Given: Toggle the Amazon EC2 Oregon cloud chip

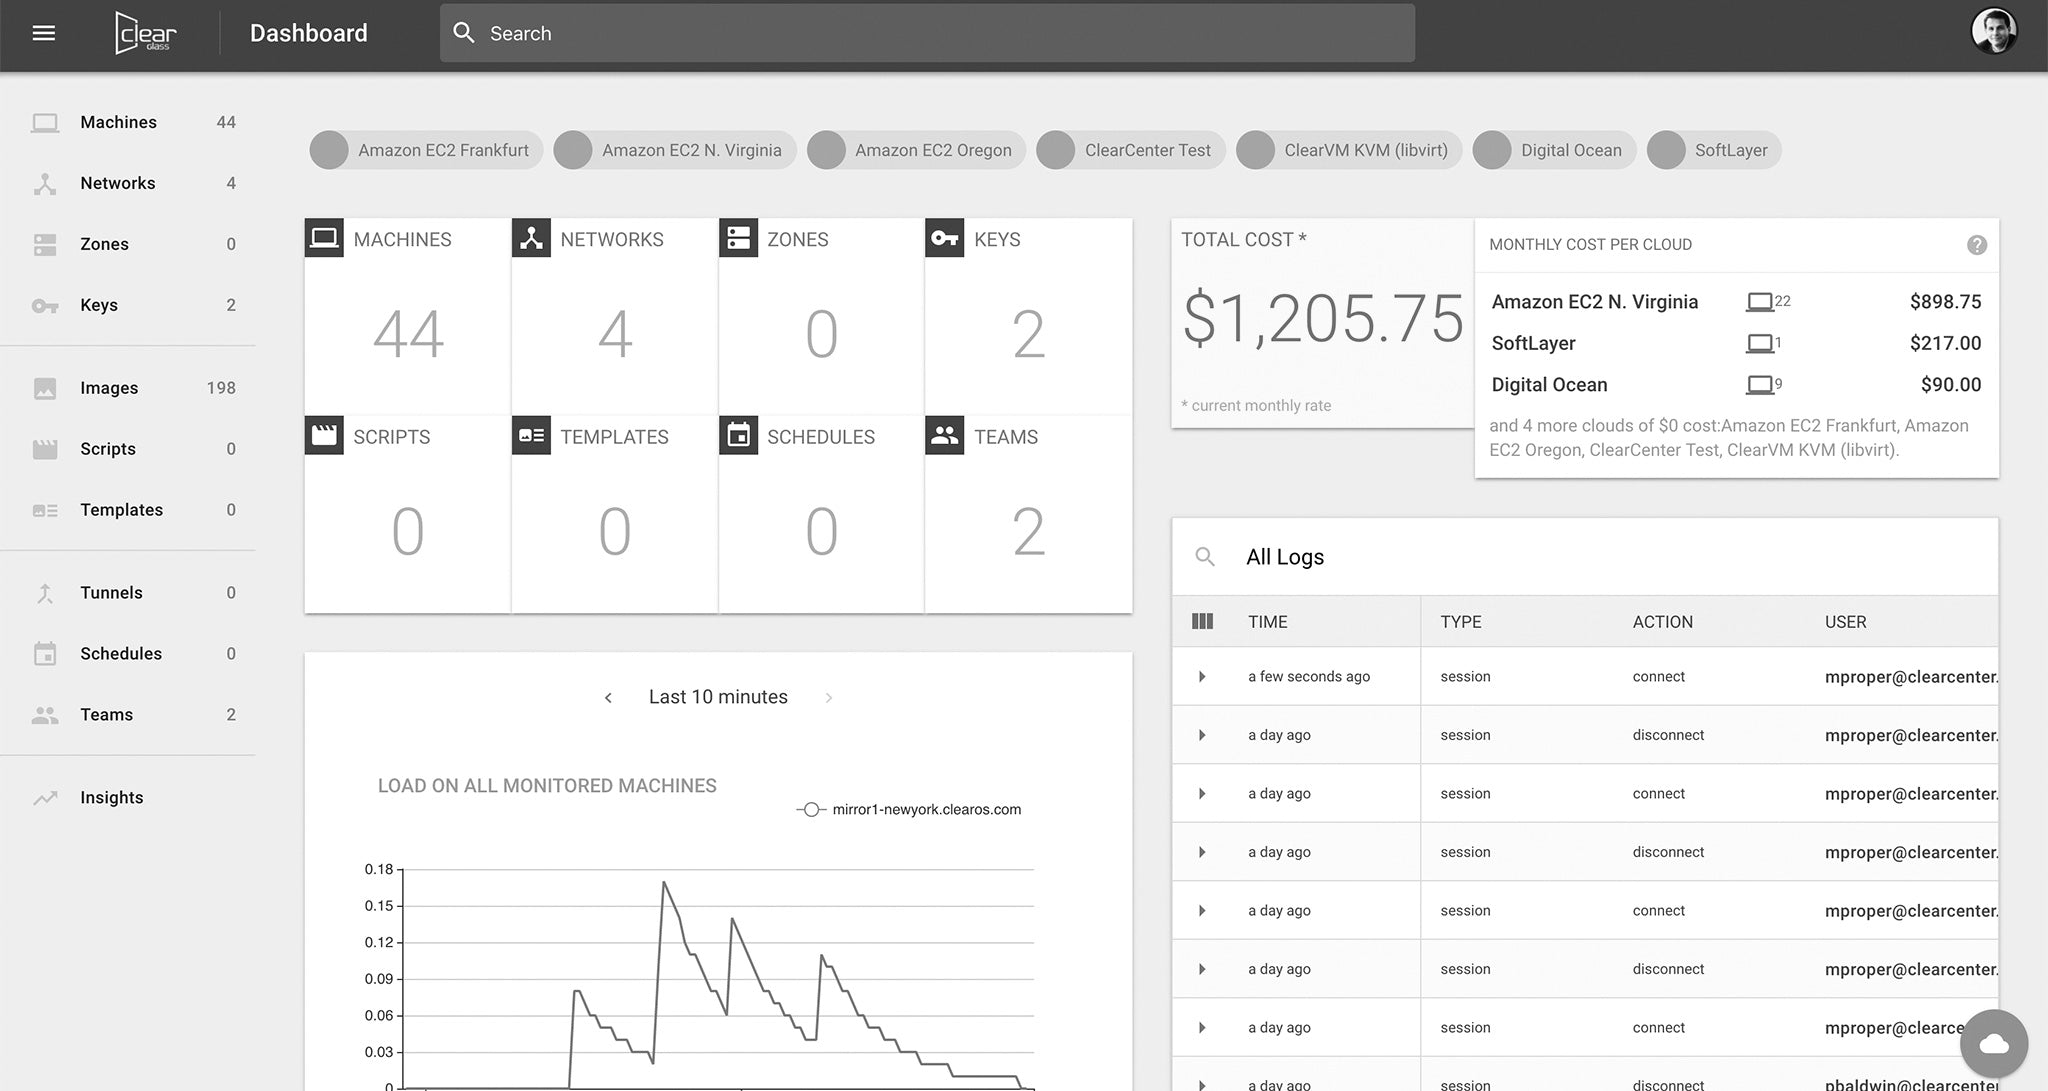Looking at the screenshot, I should [916, 150].
